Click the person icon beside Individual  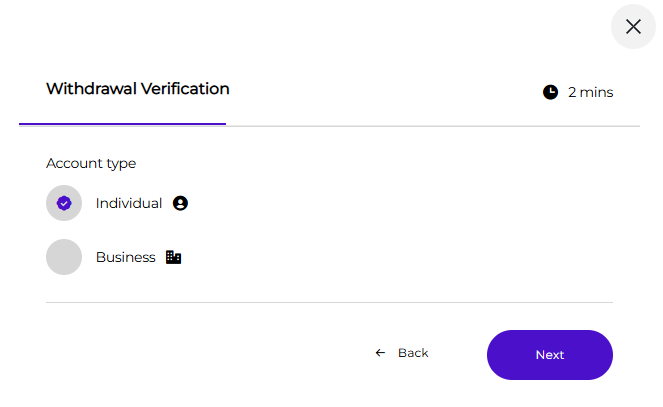click(180, 203)
